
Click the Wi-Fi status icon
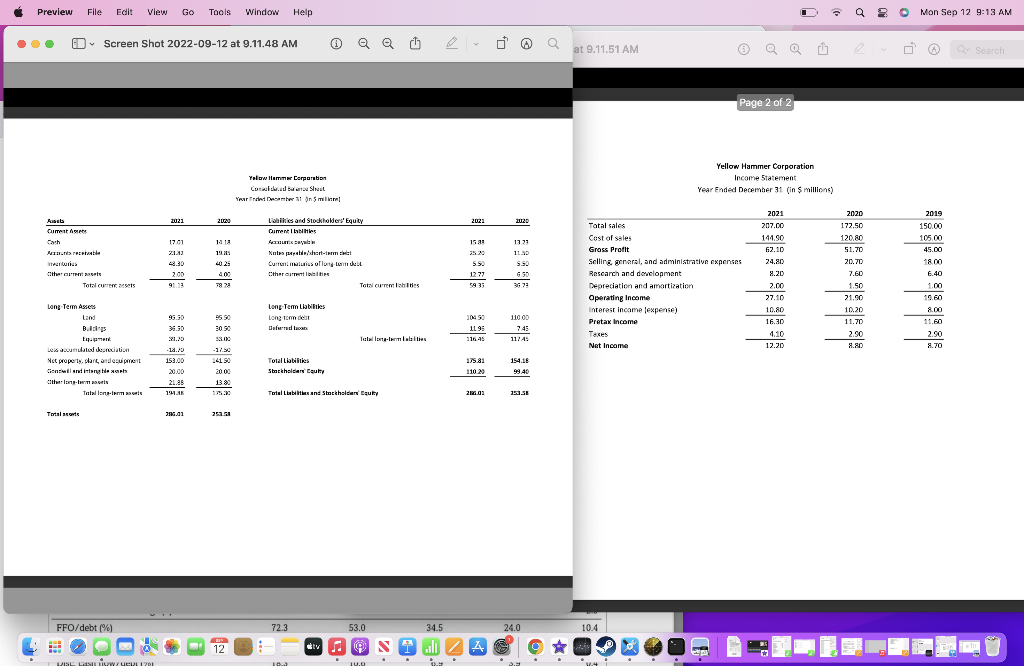point(837,12)
